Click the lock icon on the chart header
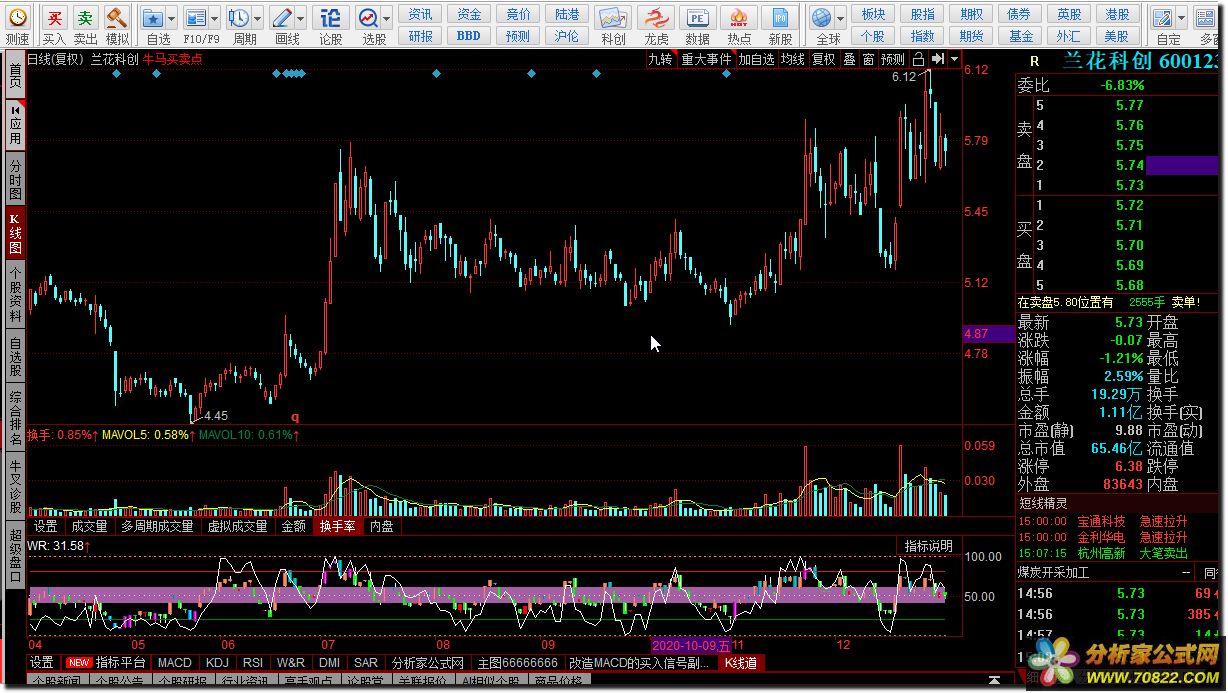Screen dimensions: 1228x693 pyautogui.click(x=919, y=59)
